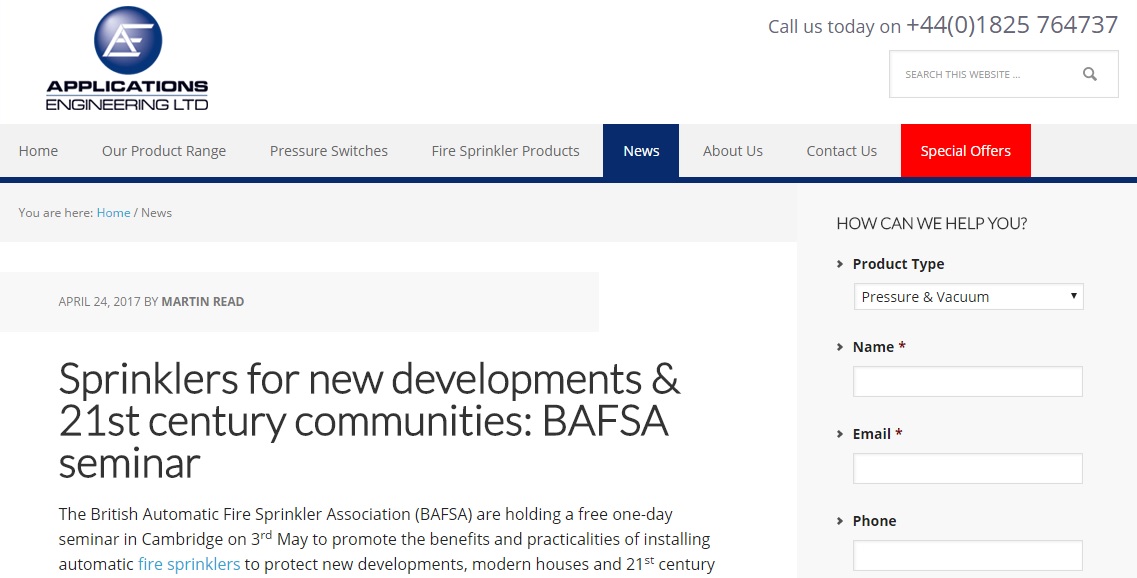Open Fire Sprinkler Products menu
1137x578 pixels.
(505, 151)
